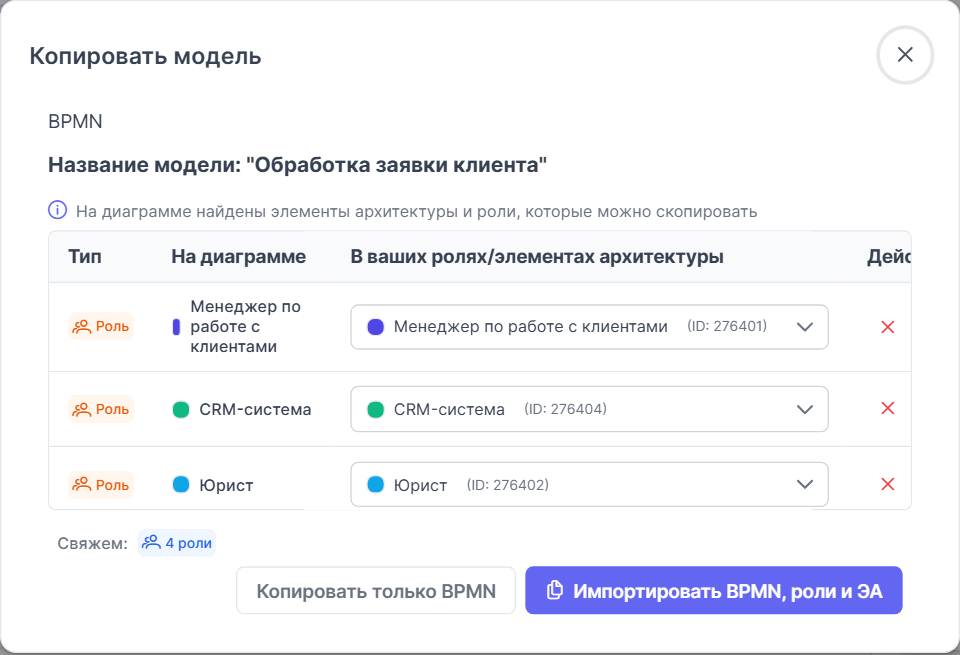The height and width of the screenshot is (655, 960).
Task: Click the Роль badge in Юрист row
Action: [x=101, y=485]
